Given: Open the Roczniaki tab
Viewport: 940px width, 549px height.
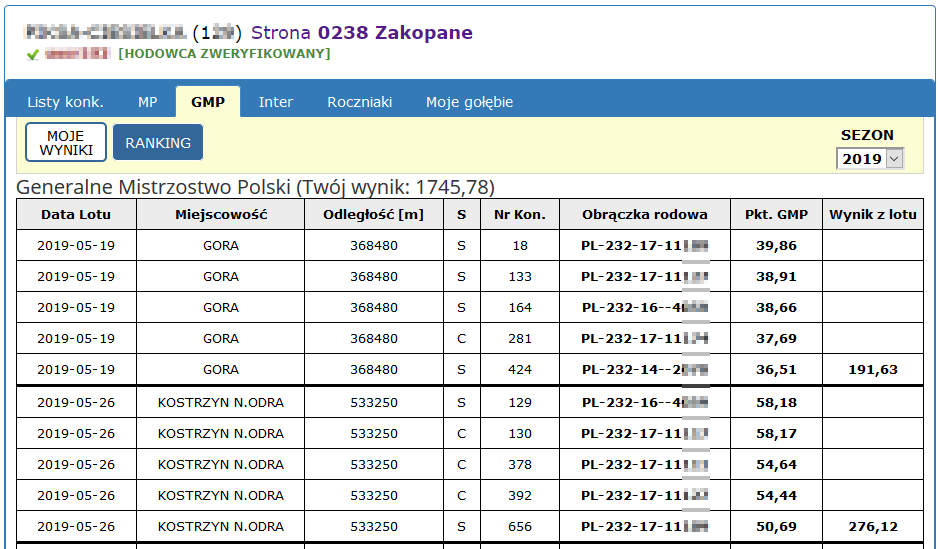Looking at the screenshot, I should pos(360,102).
